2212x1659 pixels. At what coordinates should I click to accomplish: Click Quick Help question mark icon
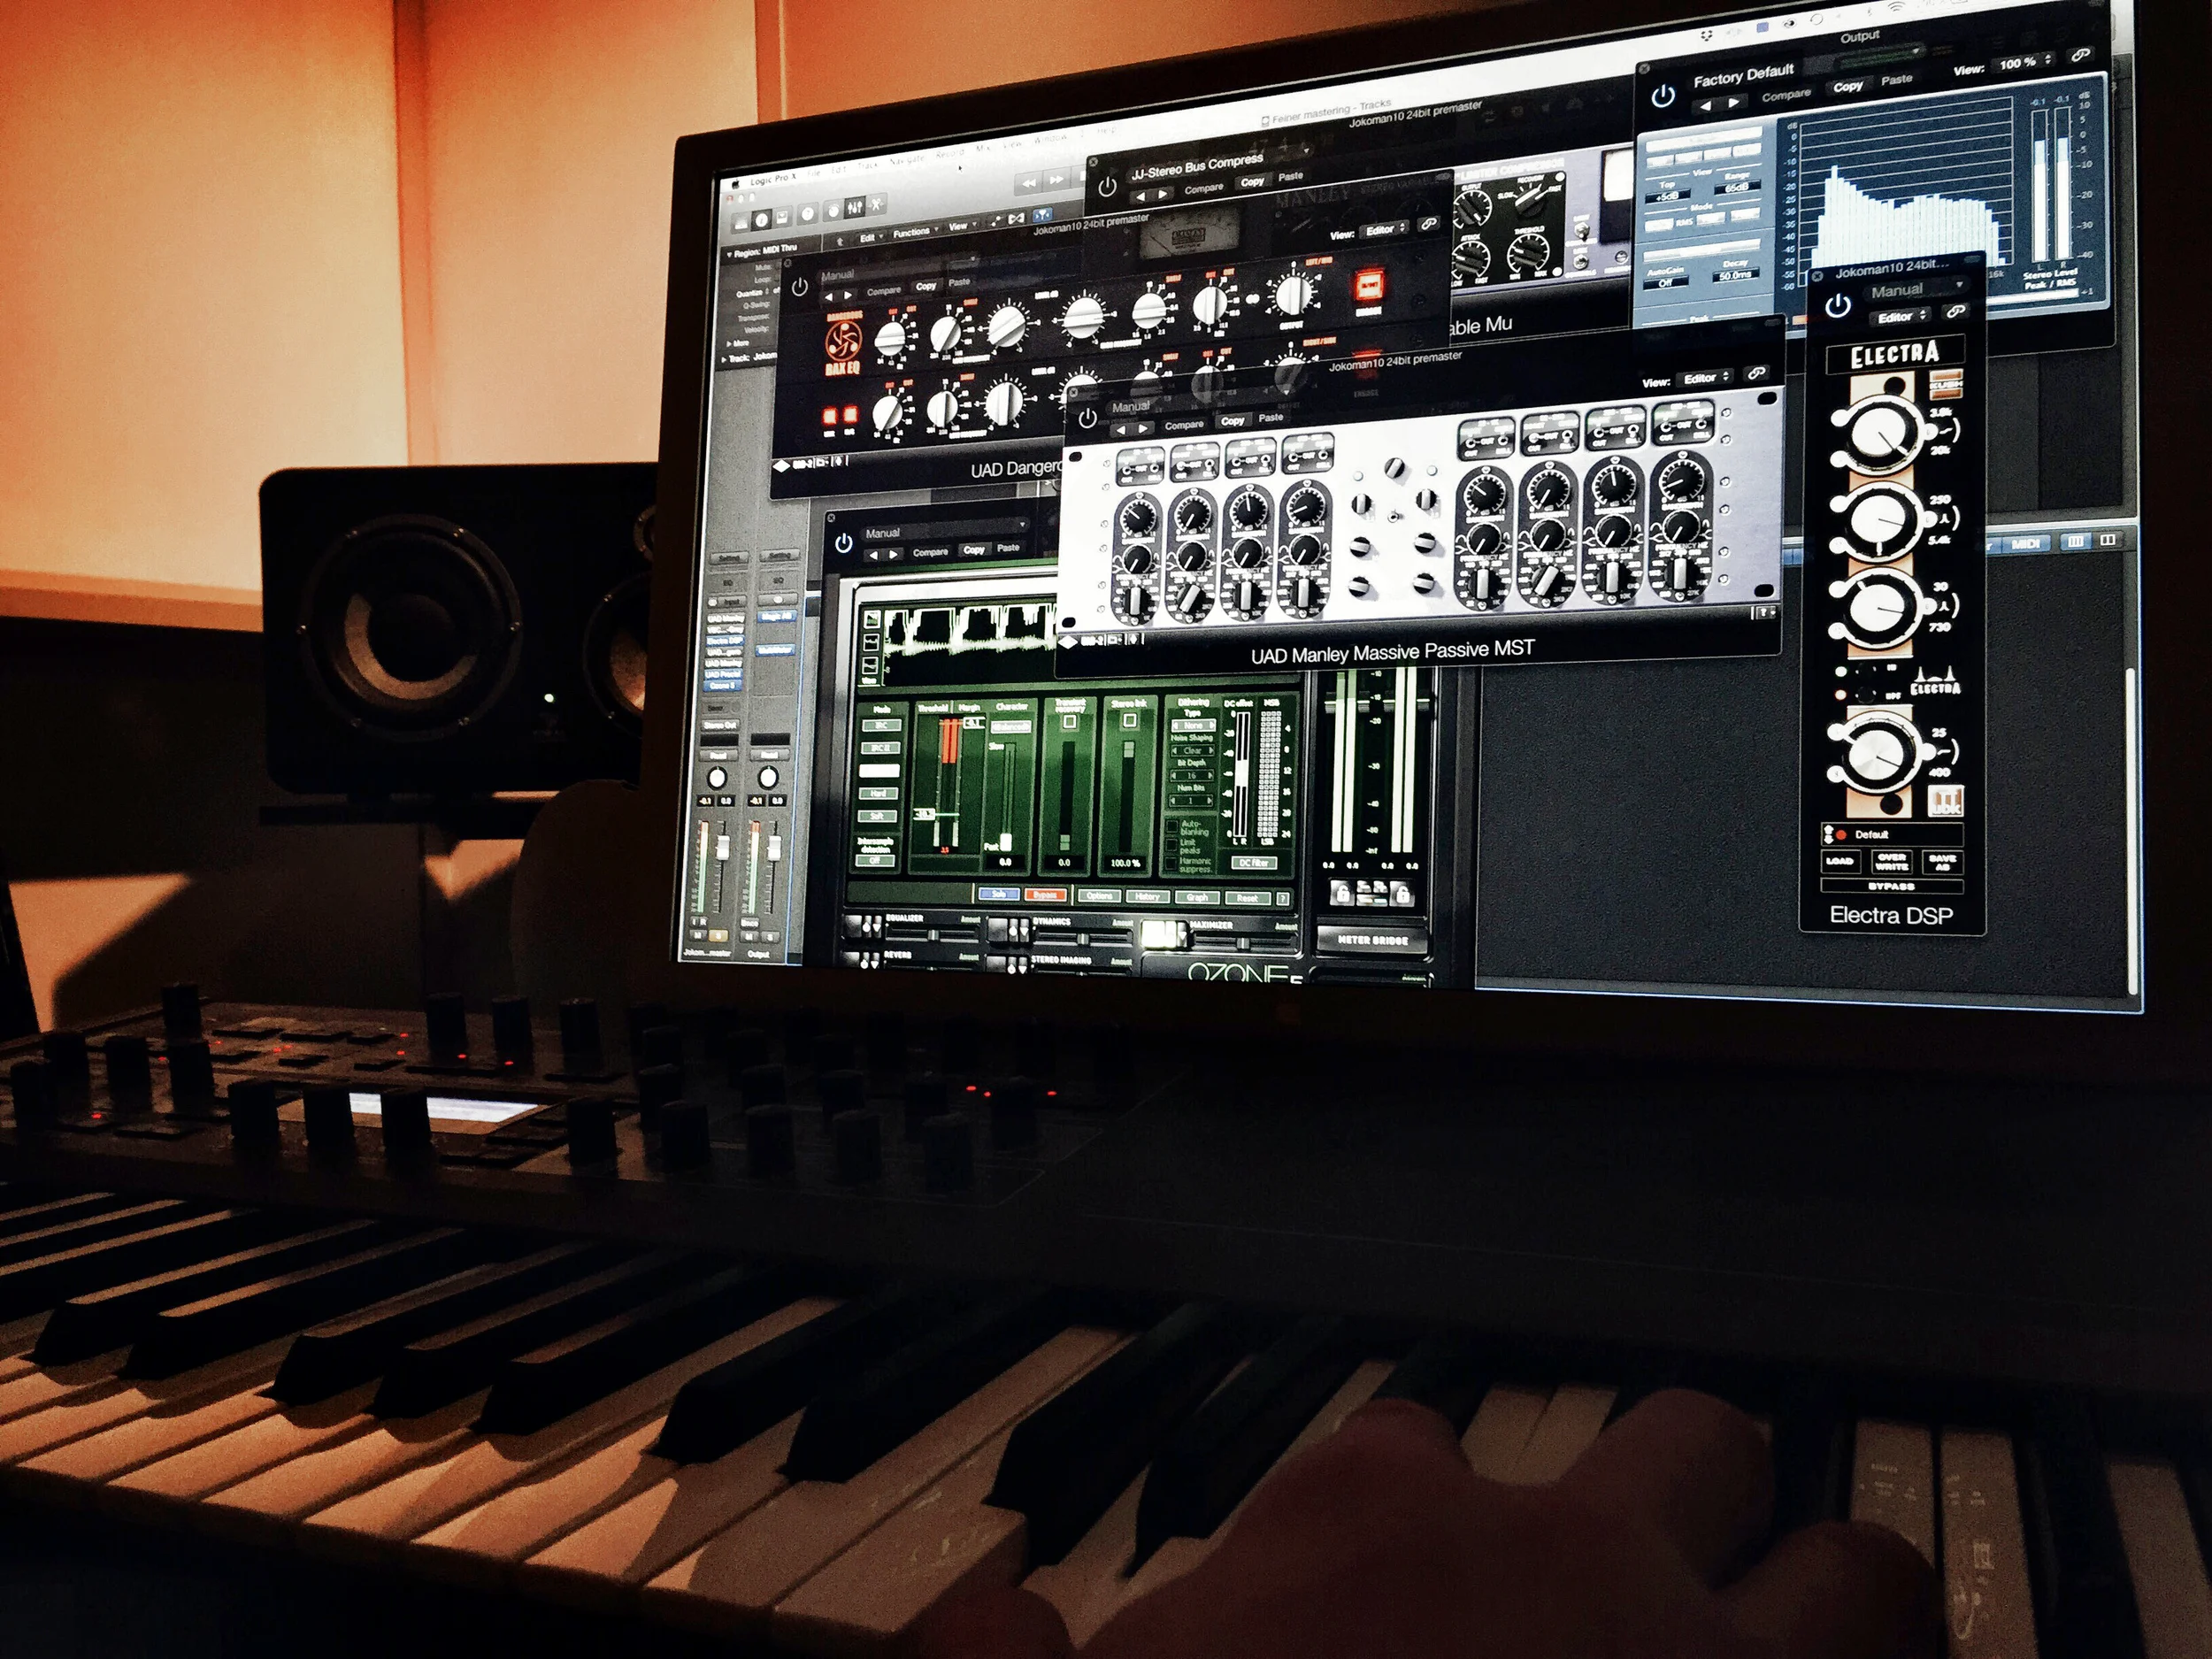click(807, 214)
